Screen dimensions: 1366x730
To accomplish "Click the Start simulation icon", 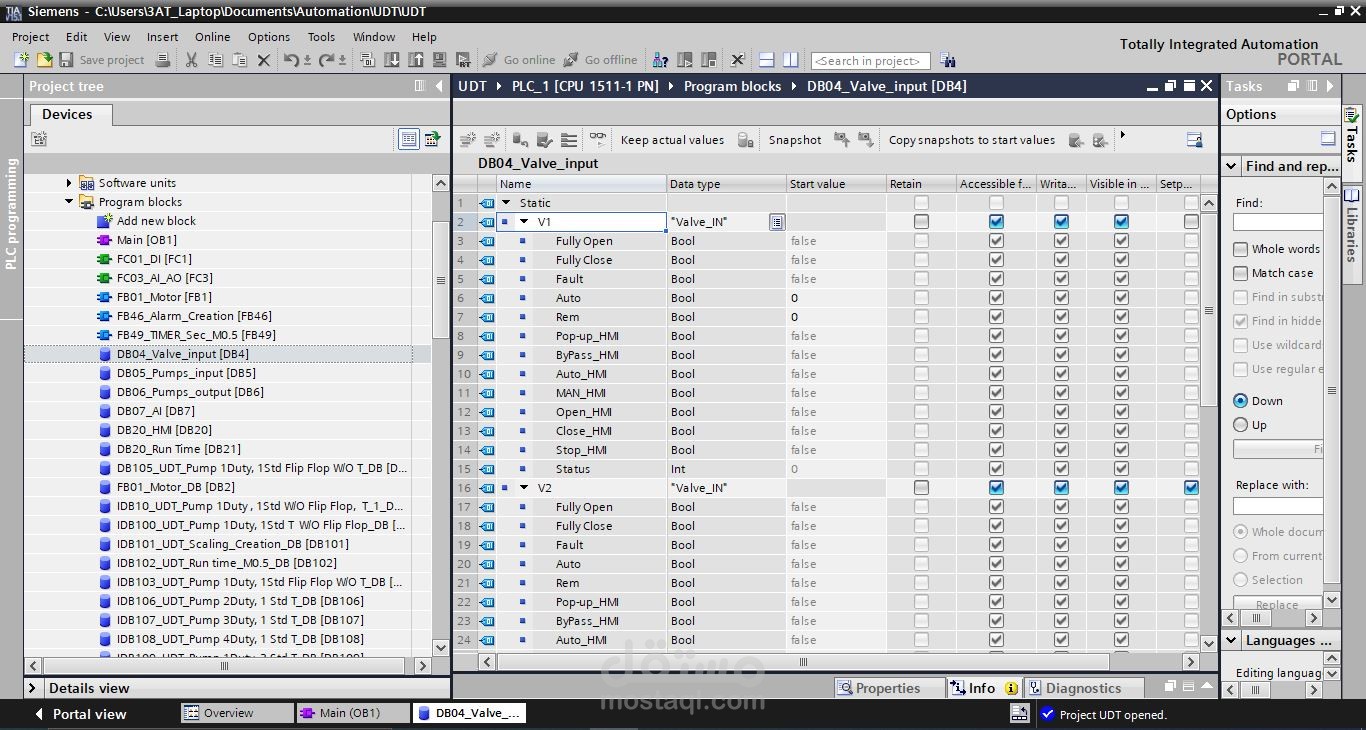I will pos(439,60).
